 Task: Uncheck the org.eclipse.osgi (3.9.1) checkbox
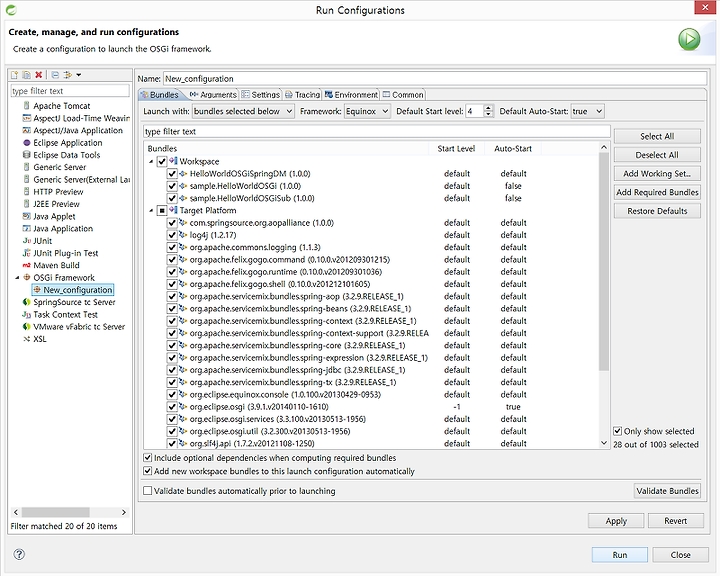172,407
